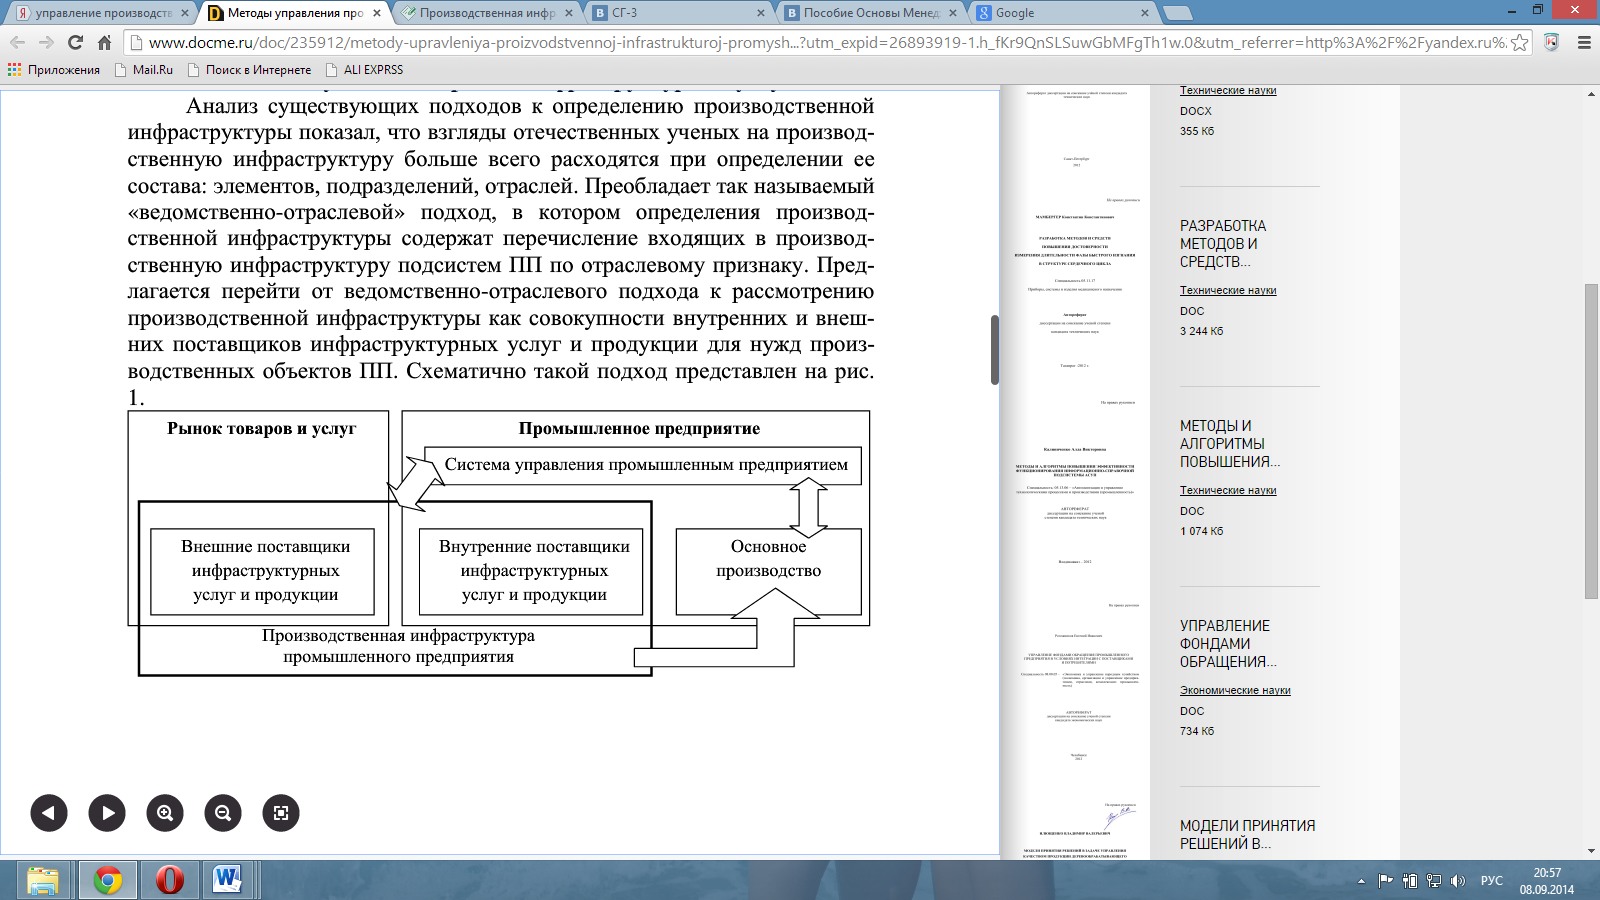Bookmark this page with the star icon
The image size is (1600, 900).
[1519, 42]
